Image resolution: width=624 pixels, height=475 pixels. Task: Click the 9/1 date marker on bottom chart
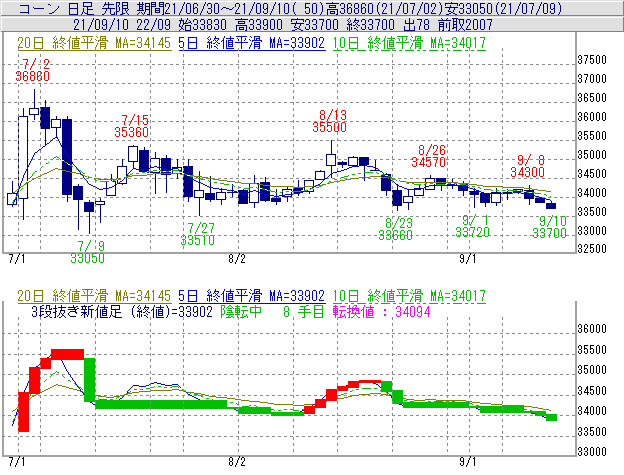tap(468, 461)
